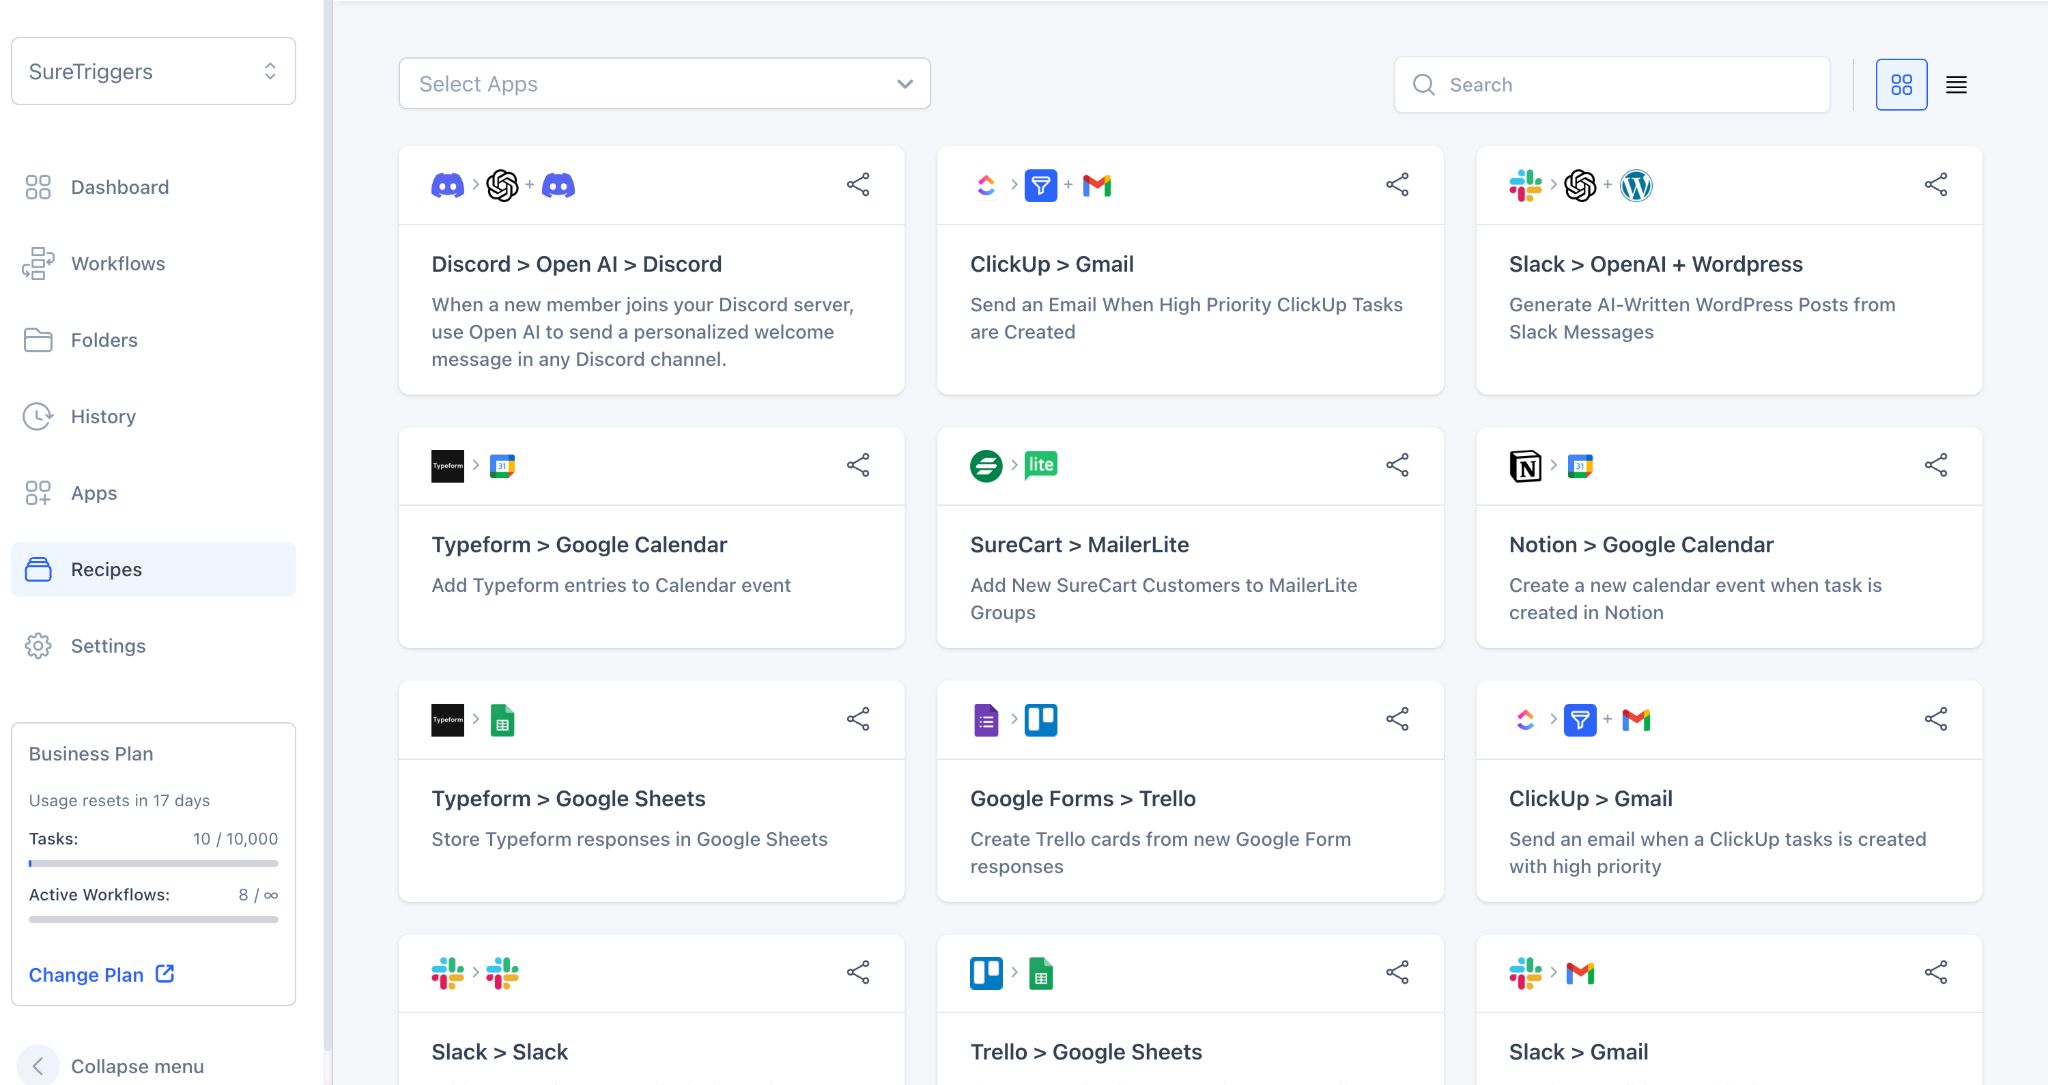Image resolution: width=2048 pixels, height=1085 pixels.
Task: Click external link icon beside Change Plan
Action: coord(165,973)
